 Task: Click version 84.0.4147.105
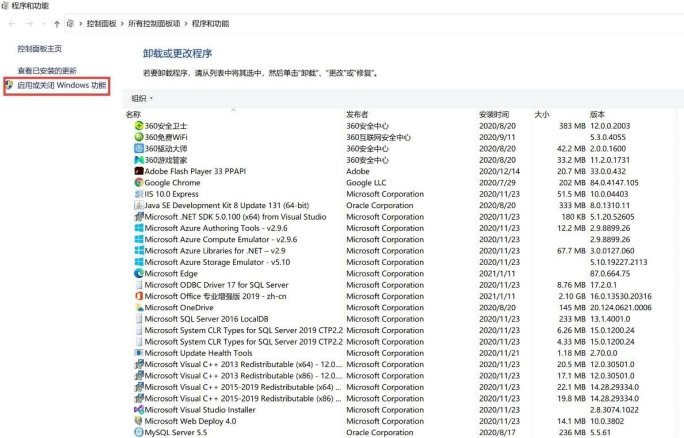(614, 182)
